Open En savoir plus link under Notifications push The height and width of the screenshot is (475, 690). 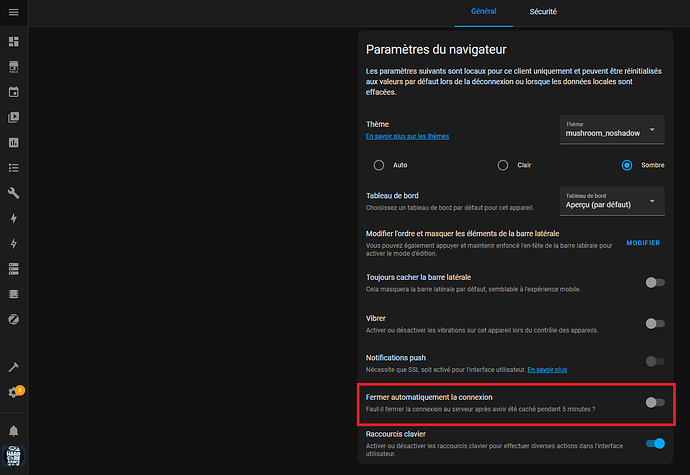coord(547,370)
